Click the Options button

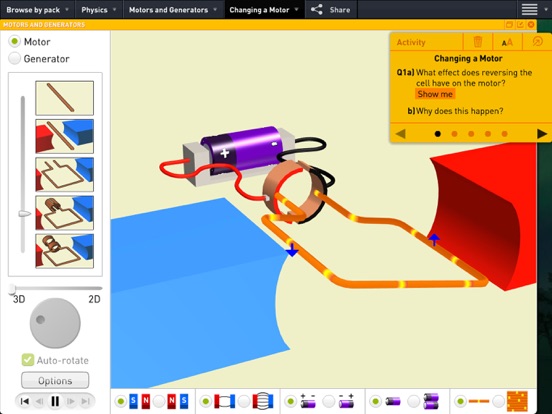(55, 381)
